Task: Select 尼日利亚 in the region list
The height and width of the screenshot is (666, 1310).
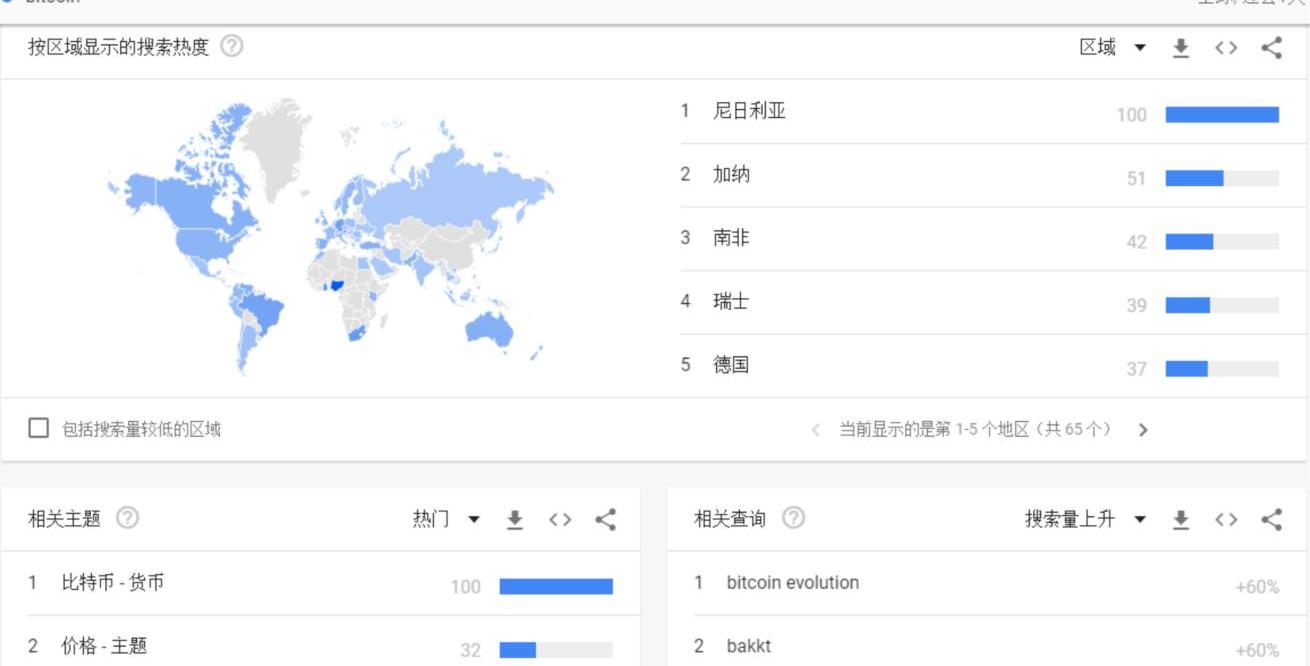Action: [x=749, y=111]
